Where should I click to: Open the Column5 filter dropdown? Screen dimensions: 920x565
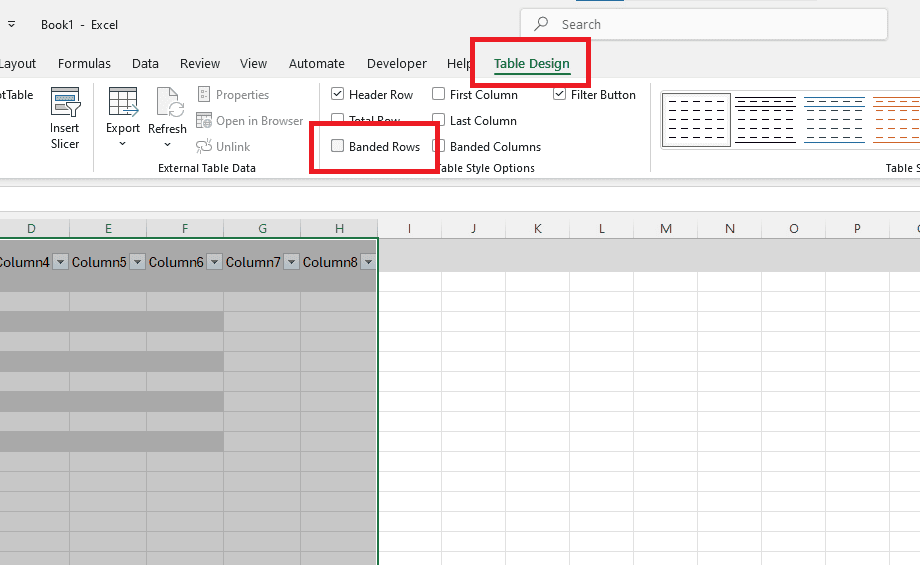[137, 262]
